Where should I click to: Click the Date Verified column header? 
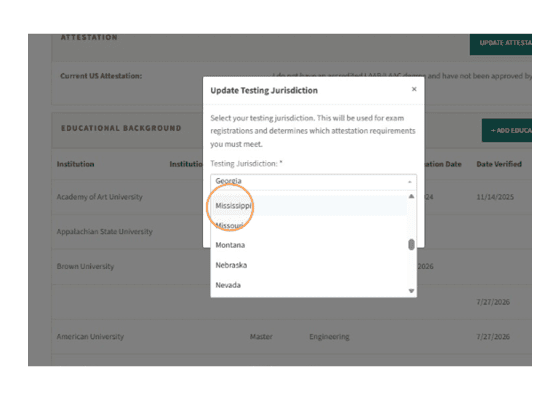point(499,164)
